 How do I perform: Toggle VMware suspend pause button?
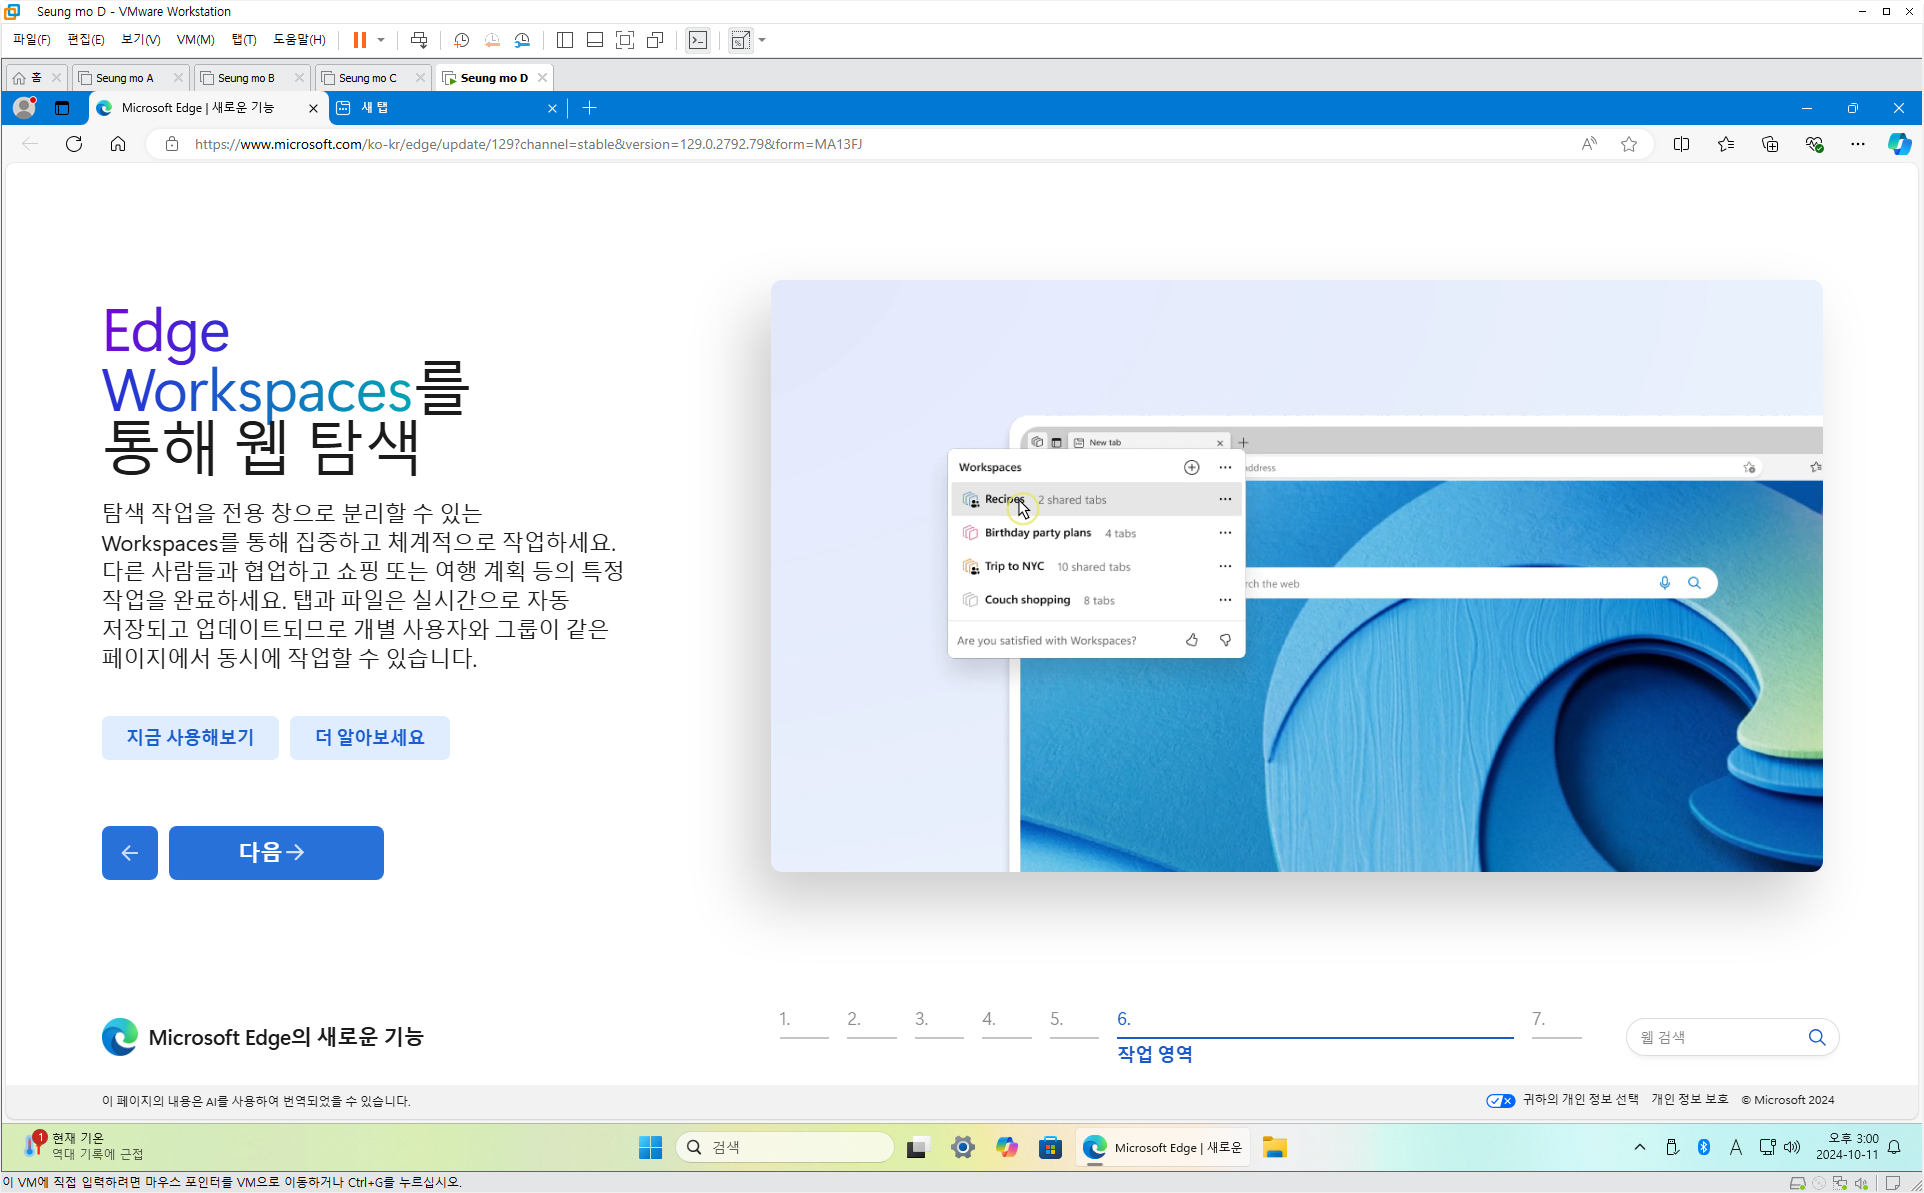(360, 40)
